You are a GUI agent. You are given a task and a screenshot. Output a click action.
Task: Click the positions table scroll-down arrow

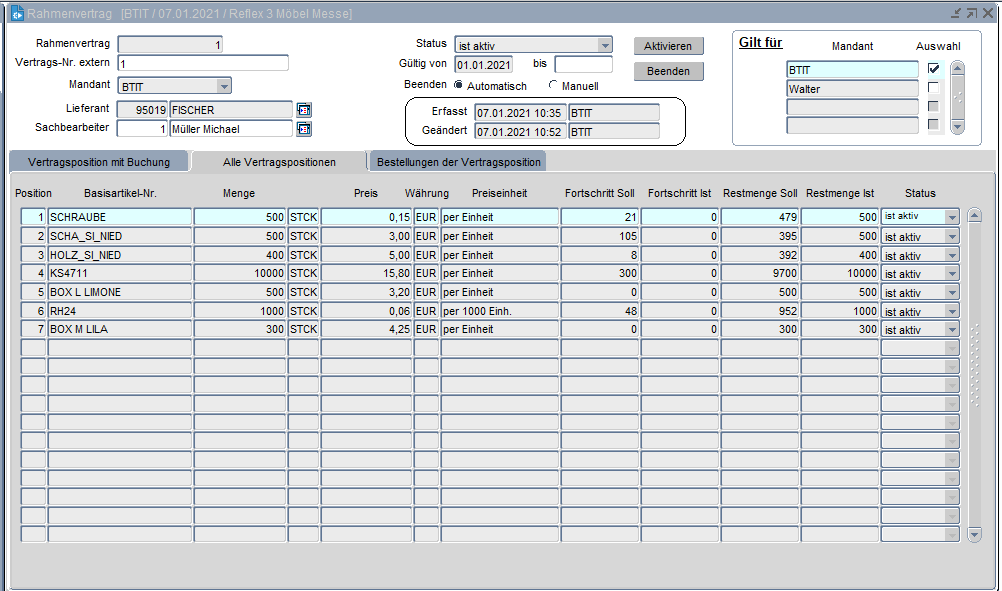click(x=975, y=535)
